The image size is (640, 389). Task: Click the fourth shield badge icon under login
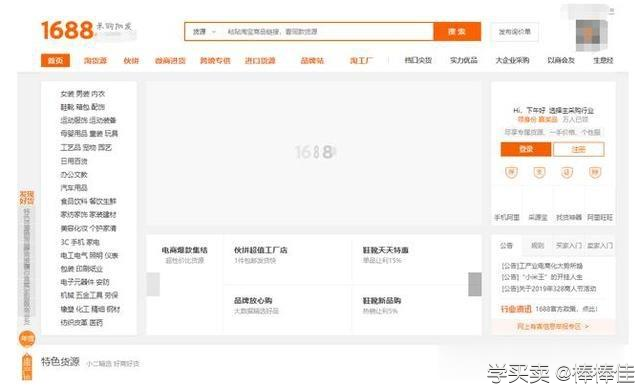pyautogui.click(x=595, y=172)
